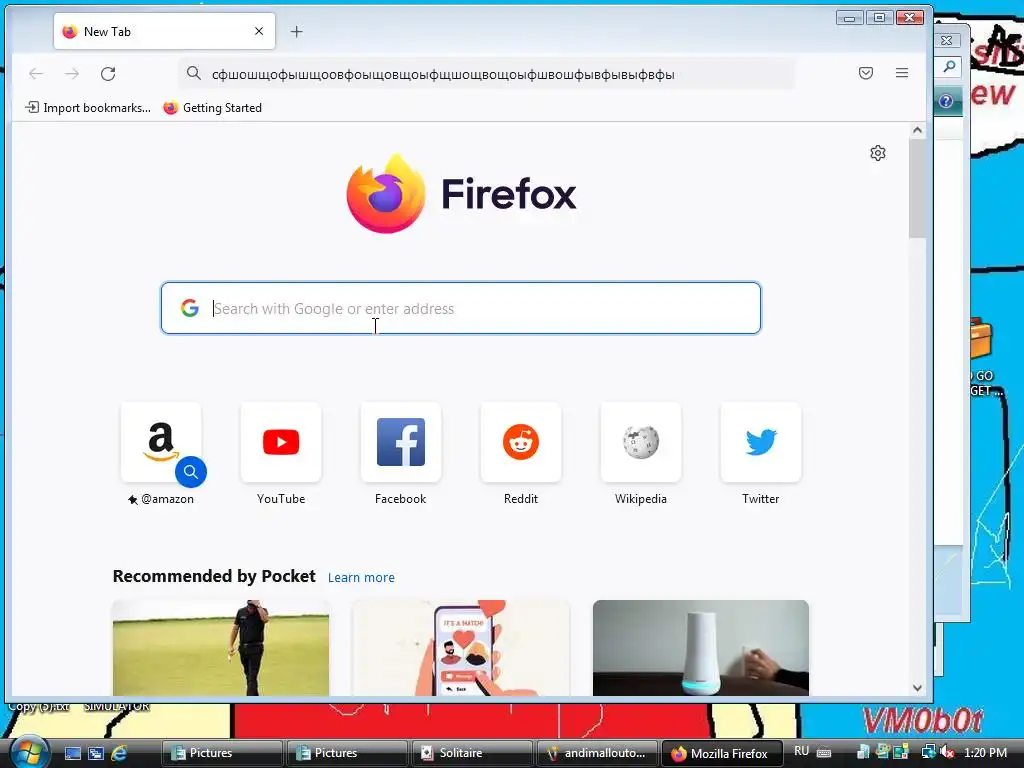Open the dating app Pocket story thumbnail
Screen dimensions: 1024x768
(461, 648)
